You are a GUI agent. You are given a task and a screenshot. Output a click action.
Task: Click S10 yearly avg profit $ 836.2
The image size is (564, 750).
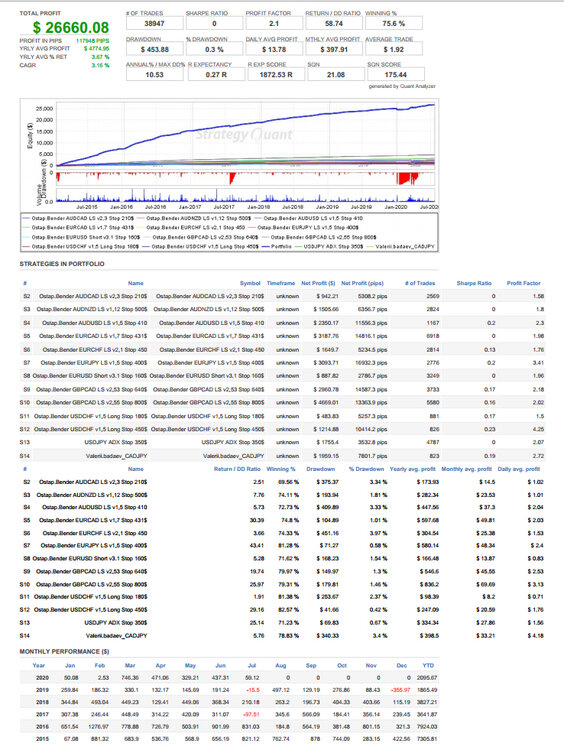coord(429,585)
